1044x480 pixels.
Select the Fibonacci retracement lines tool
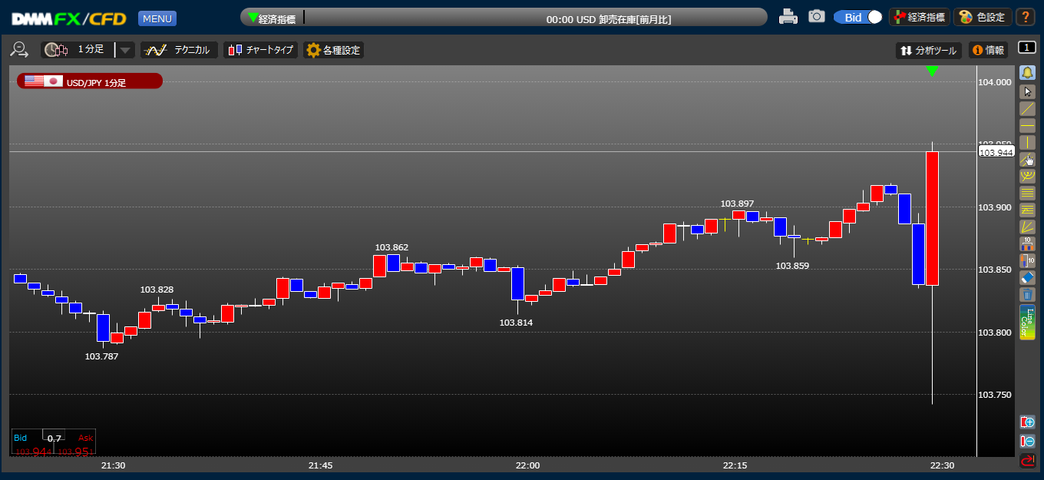pos(1027,210)
